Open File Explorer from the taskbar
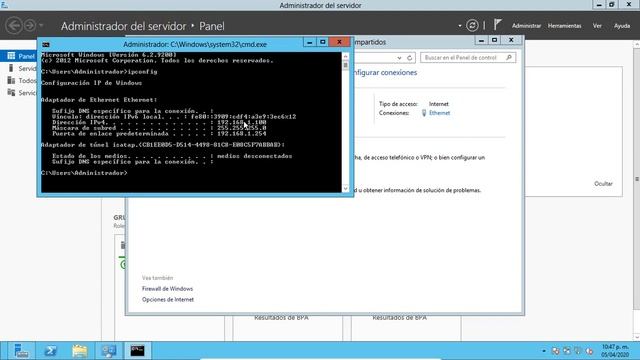 click(80, 351)
